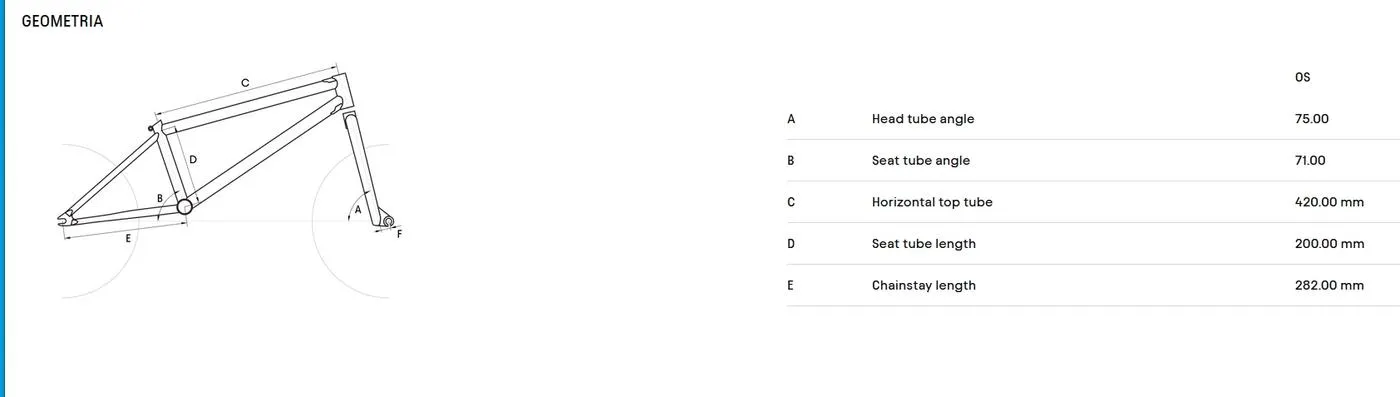
Task: Click the Seat tube angle row label
Action: point(921,160)
